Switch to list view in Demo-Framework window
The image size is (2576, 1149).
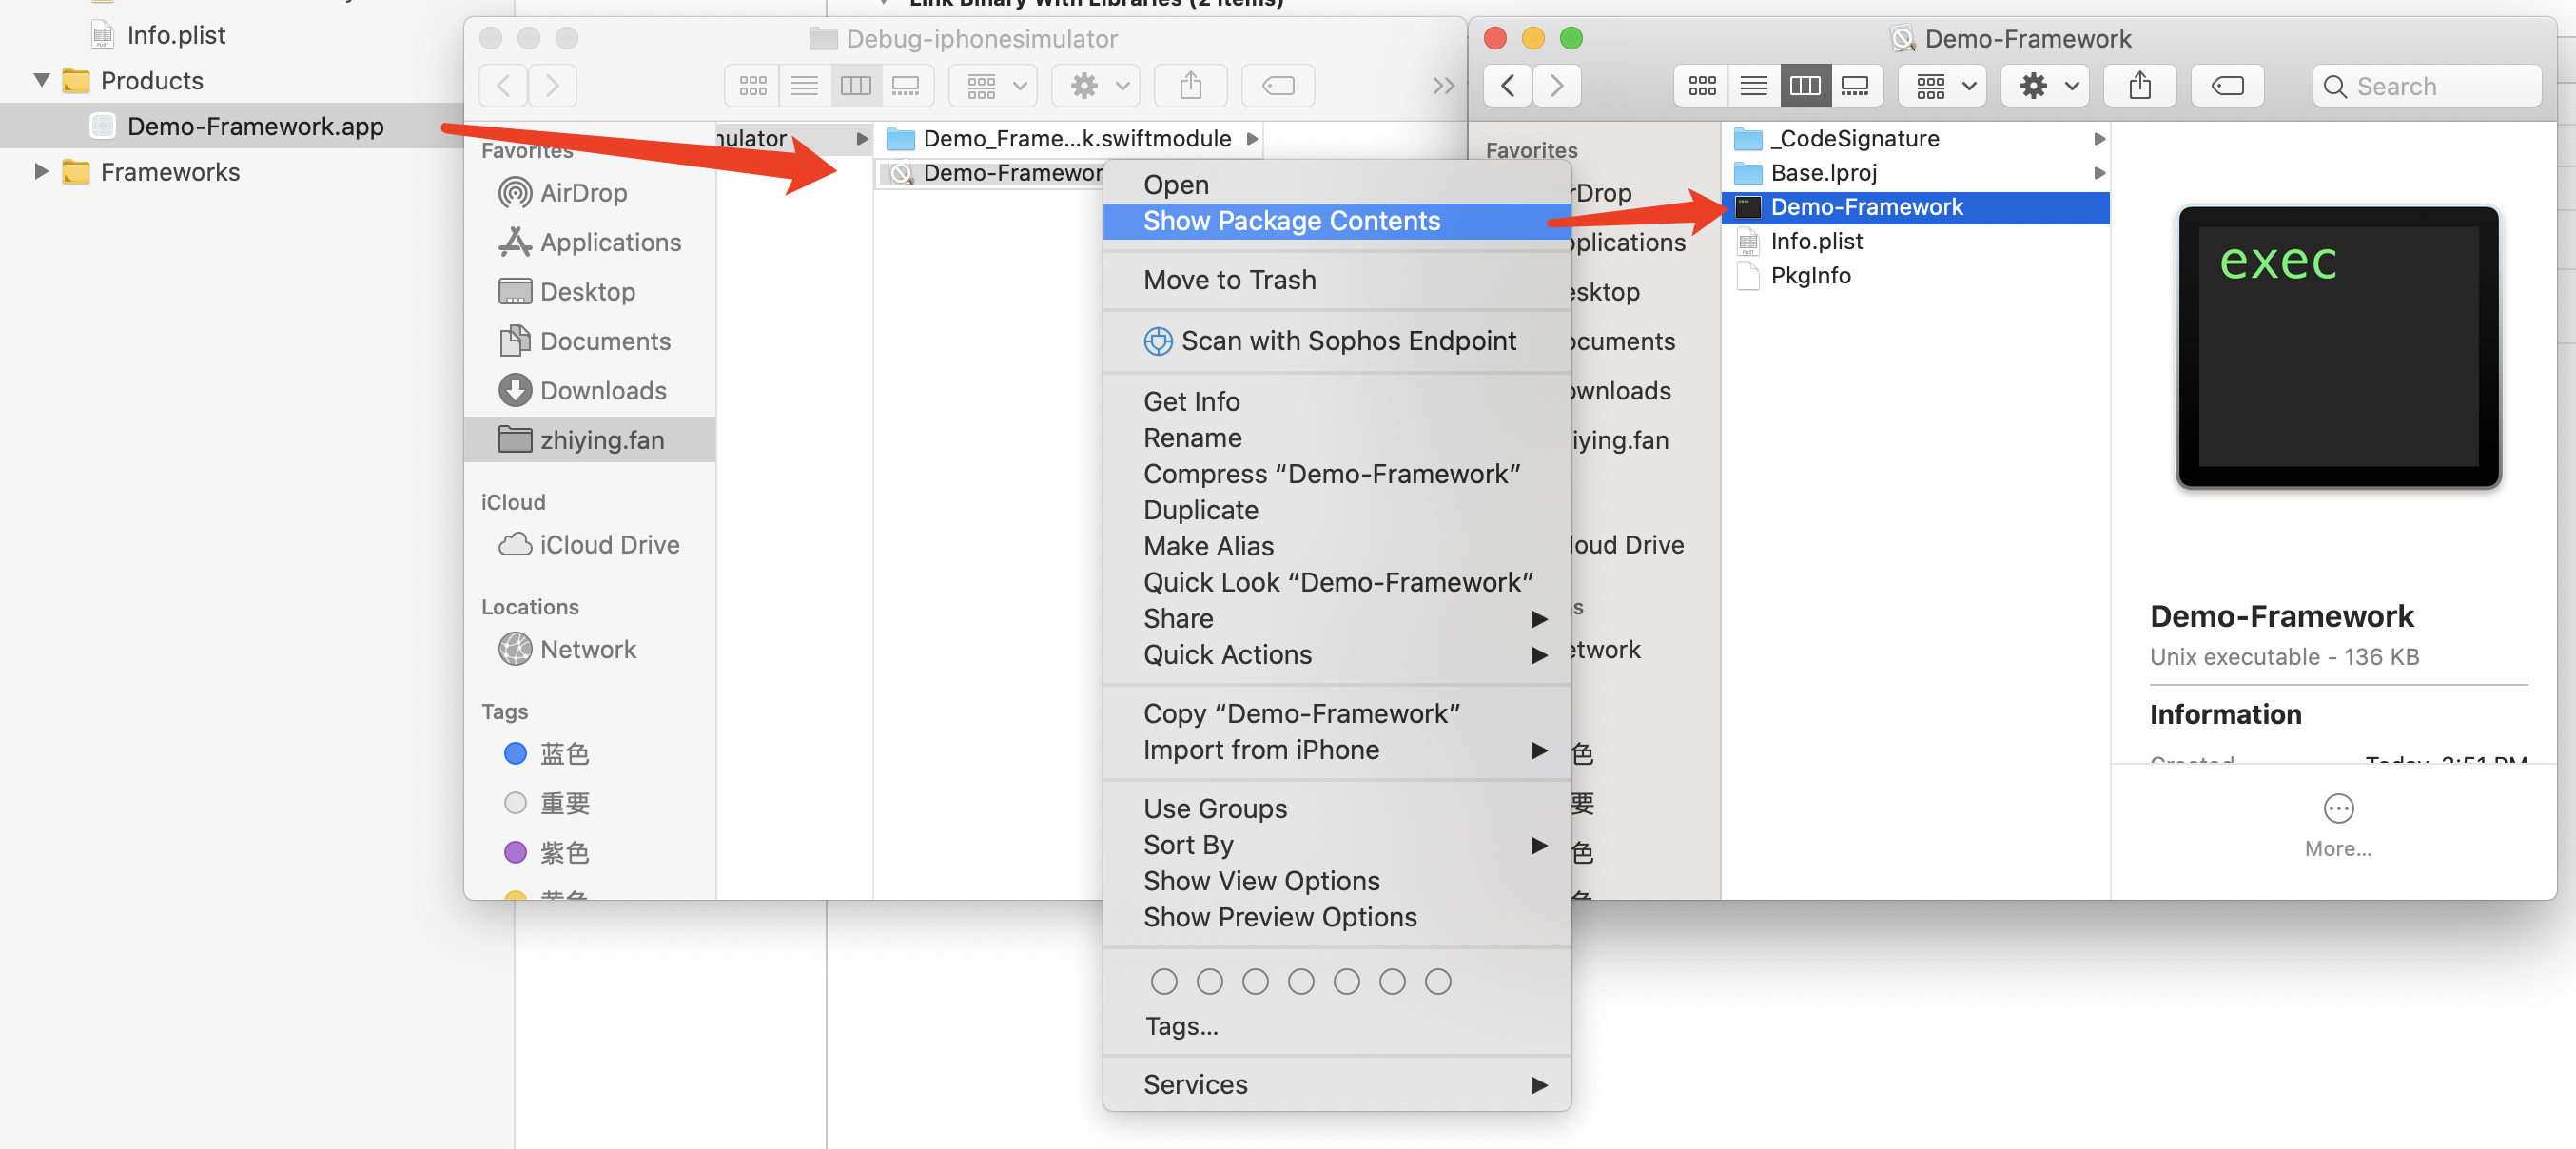tap(1753, 86)
